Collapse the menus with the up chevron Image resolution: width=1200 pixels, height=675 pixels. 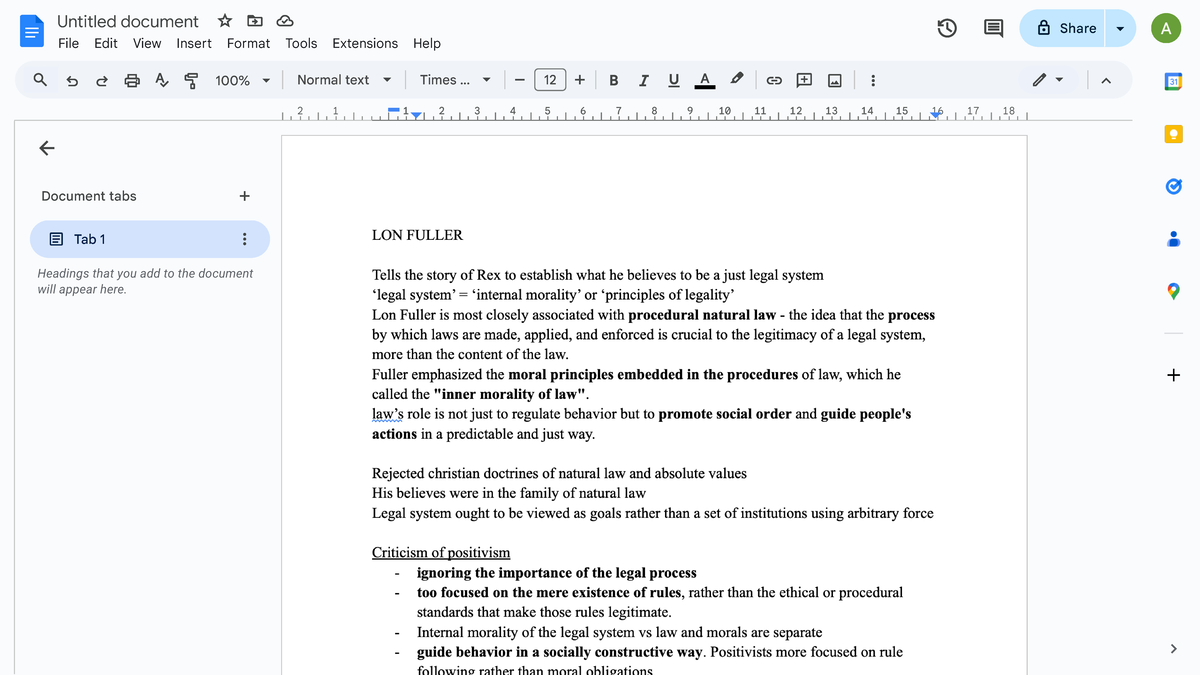1105,80
